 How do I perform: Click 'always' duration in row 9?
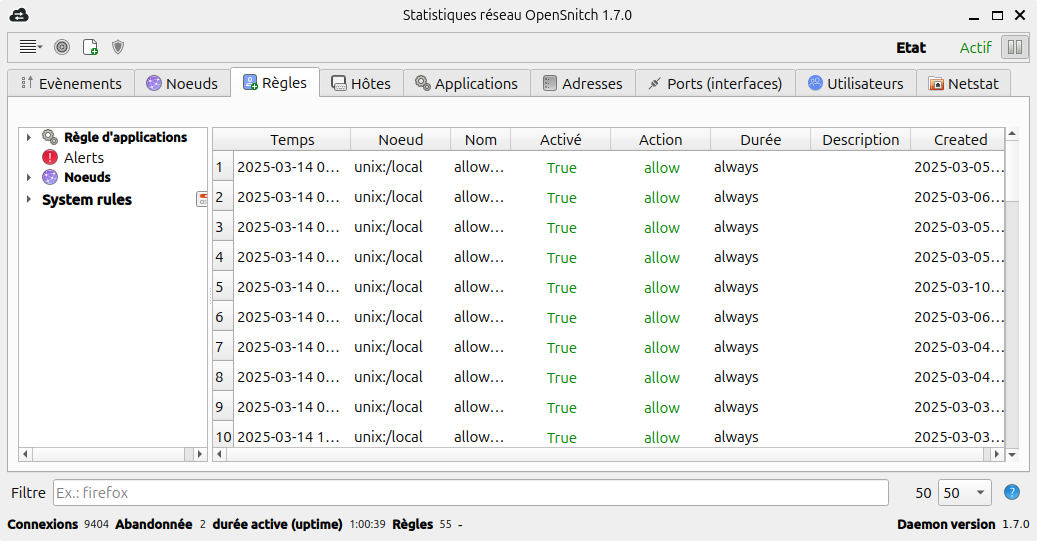[736, 407]
